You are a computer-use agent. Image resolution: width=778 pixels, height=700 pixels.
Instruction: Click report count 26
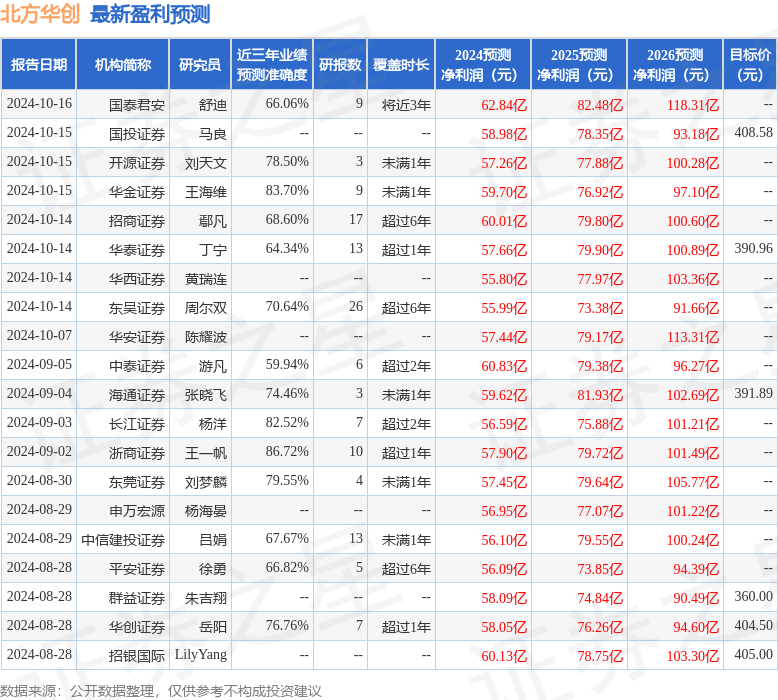point(356,307)
